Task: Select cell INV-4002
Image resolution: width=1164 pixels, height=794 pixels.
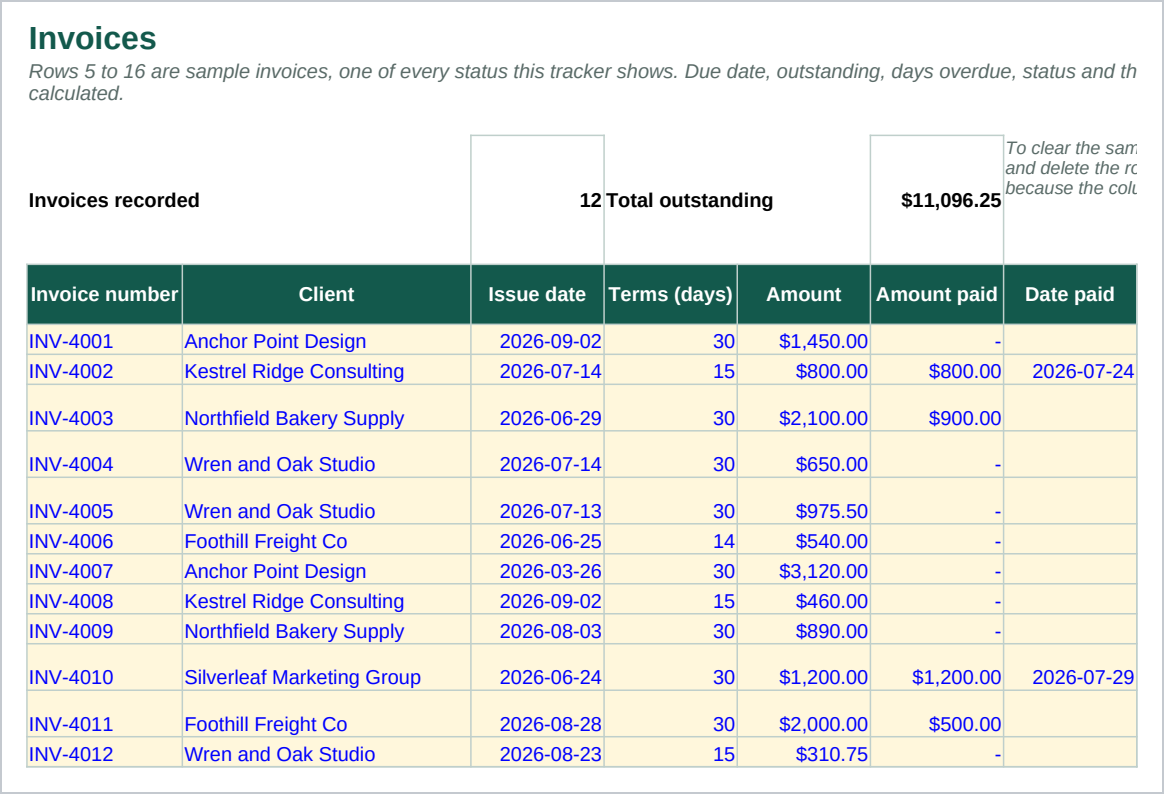Action: (x=105, y=370)
